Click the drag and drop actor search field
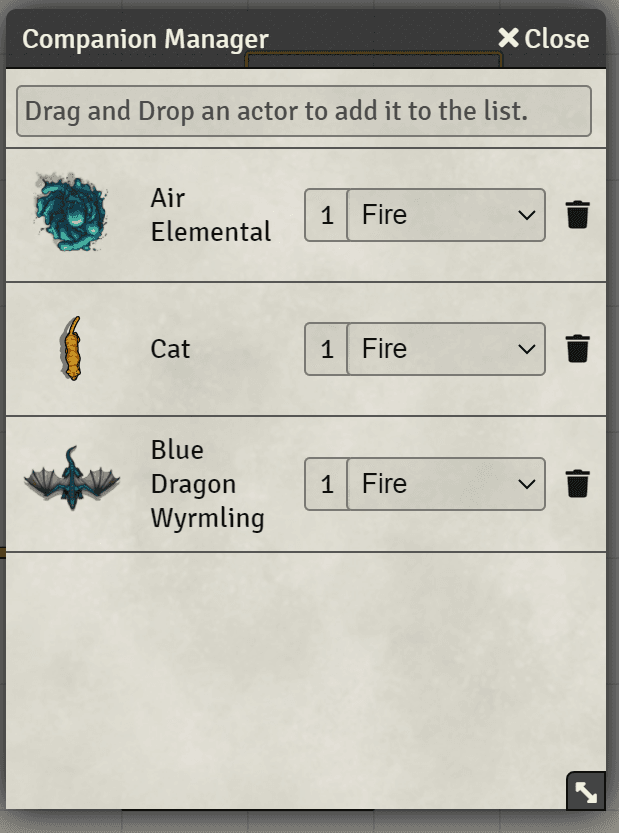This screenshot has height=833, width=619. click(304, 111)
